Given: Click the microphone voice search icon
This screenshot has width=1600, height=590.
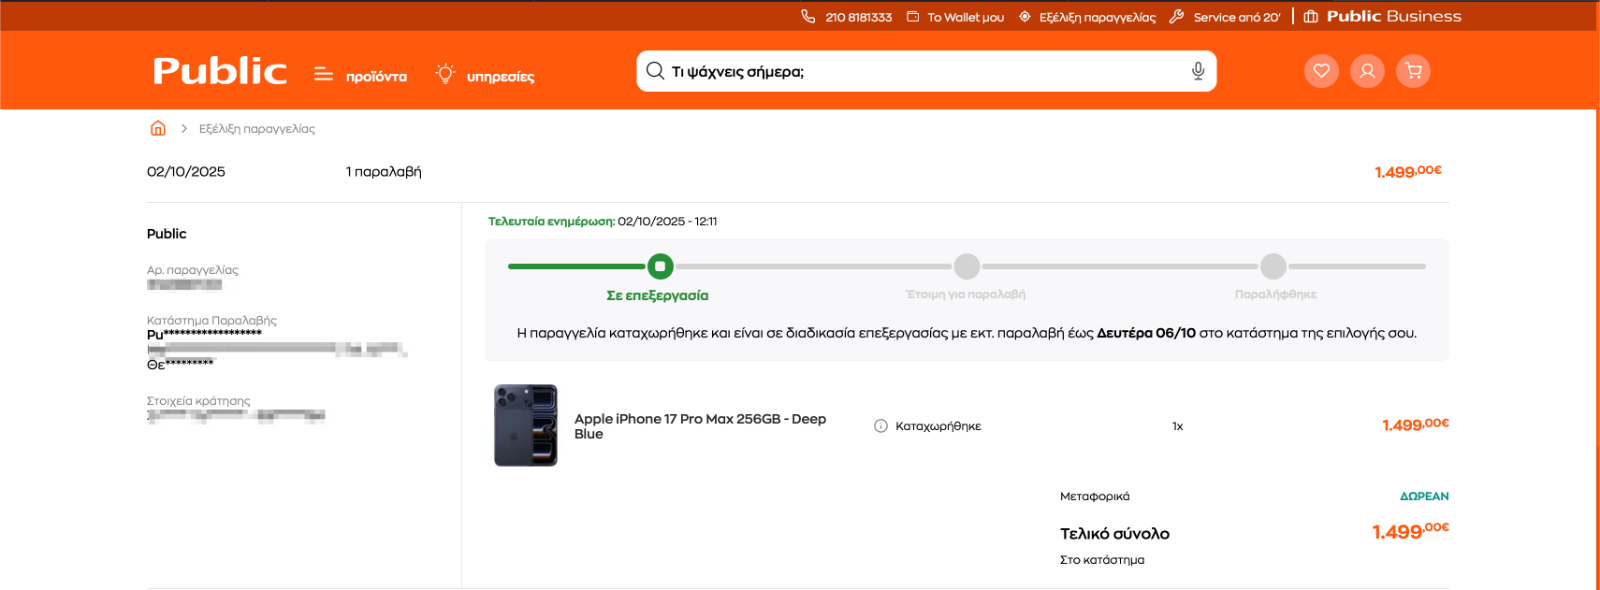Looking at the screenshot, I should tap(1197, 71).
